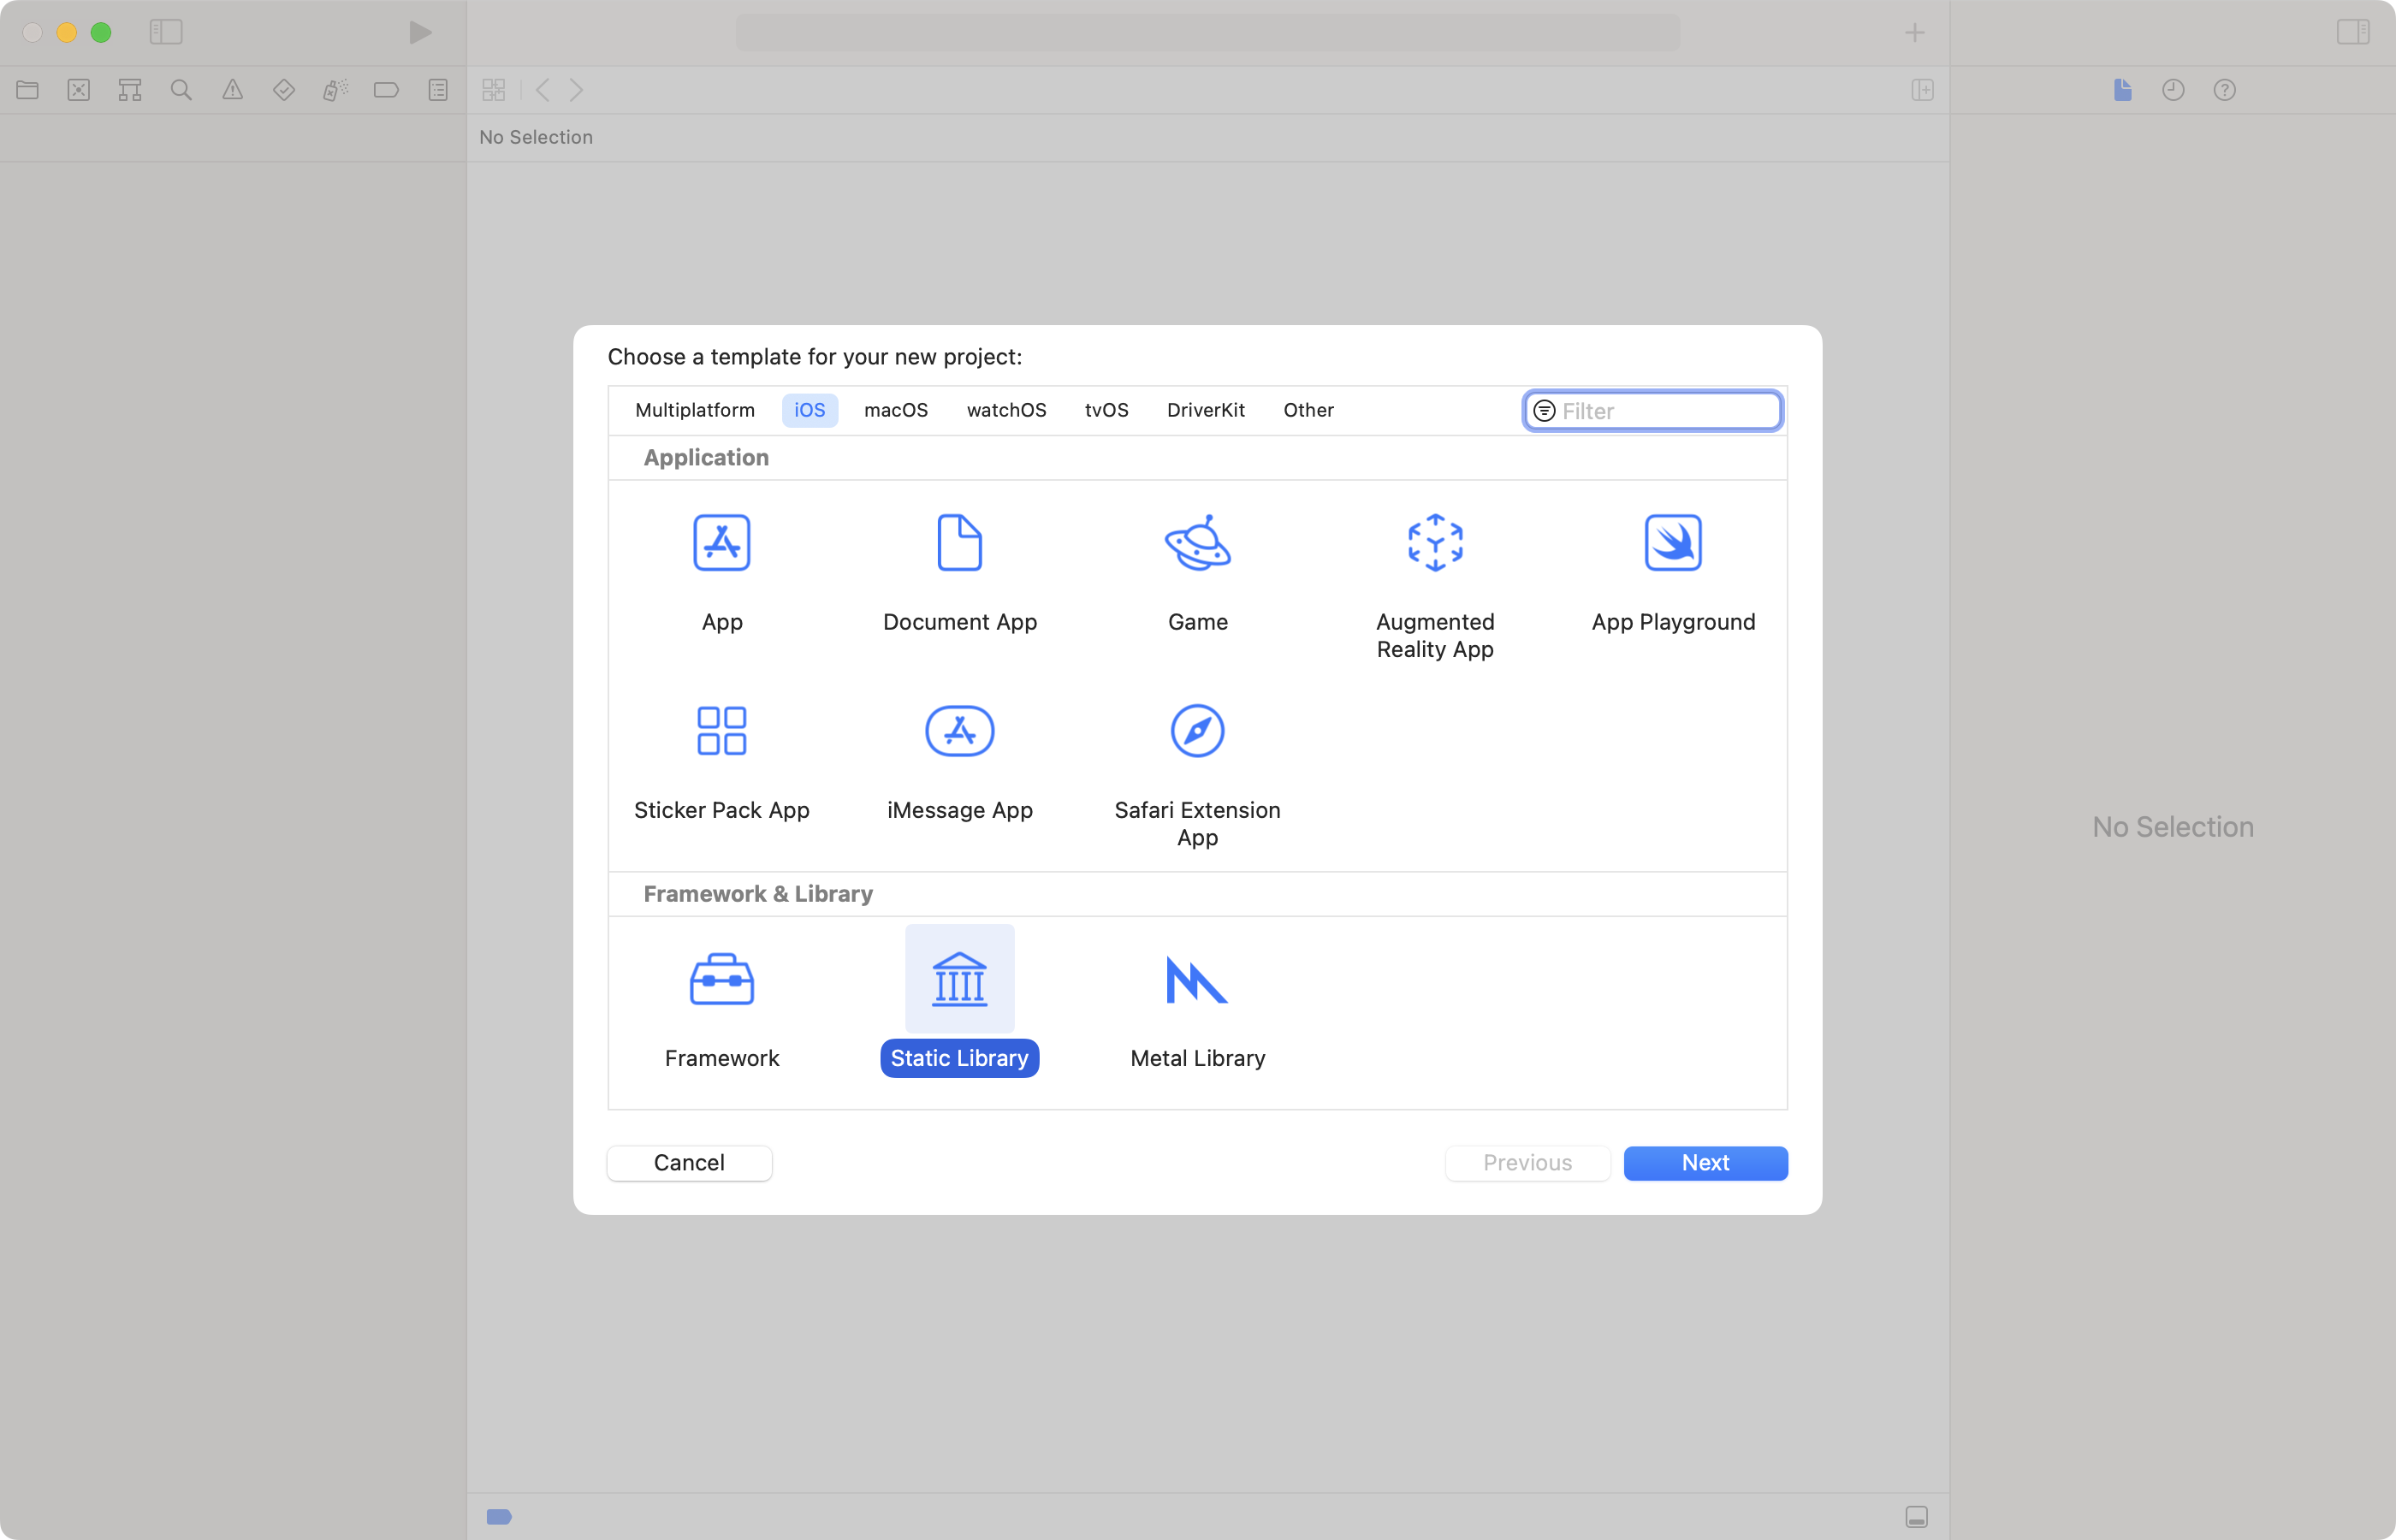Switch to the macOS platform tab
The height and width of the screenshot is (1540, 2396).
click(895, 410)
